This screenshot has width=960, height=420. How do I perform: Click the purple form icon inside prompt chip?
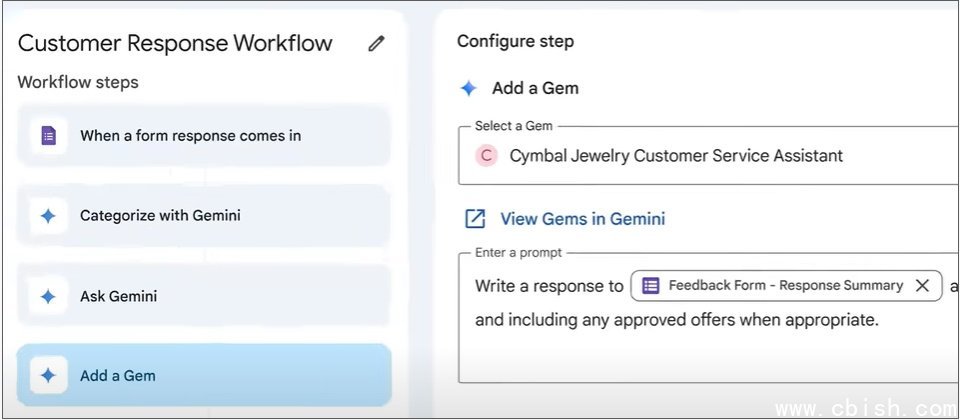(x=650, y=286)
